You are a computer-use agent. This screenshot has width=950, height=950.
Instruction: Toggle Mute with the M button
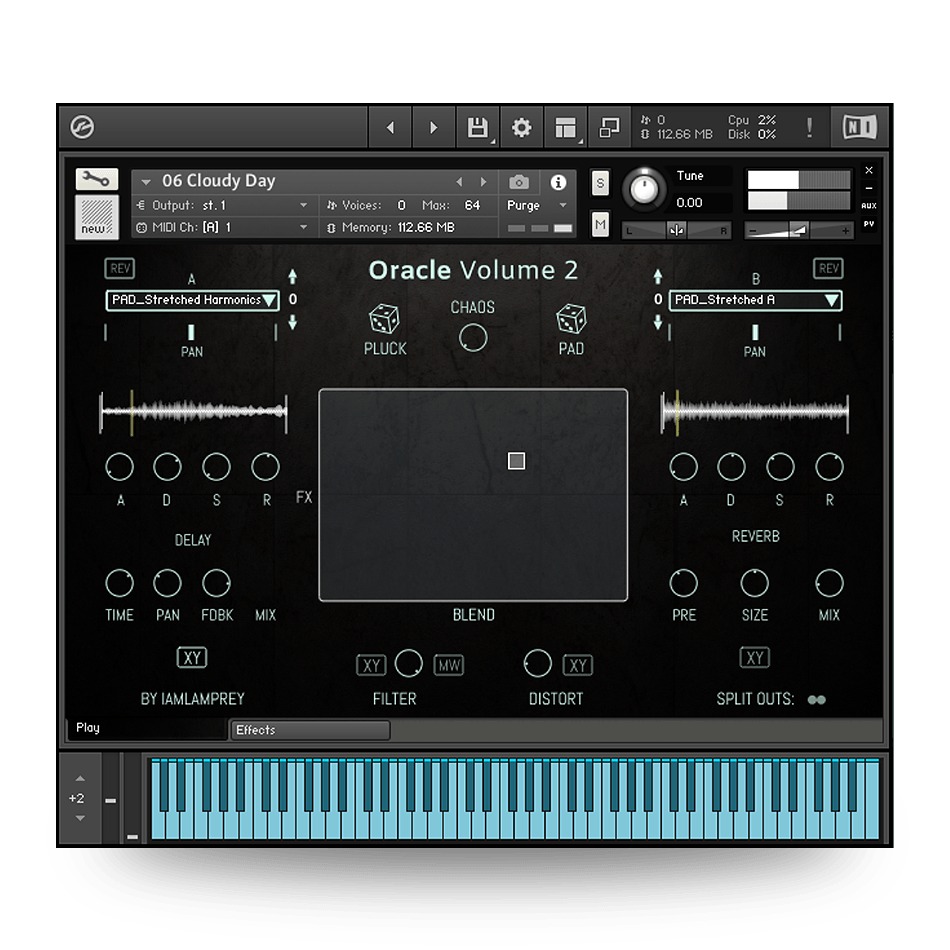click(600, 226)
